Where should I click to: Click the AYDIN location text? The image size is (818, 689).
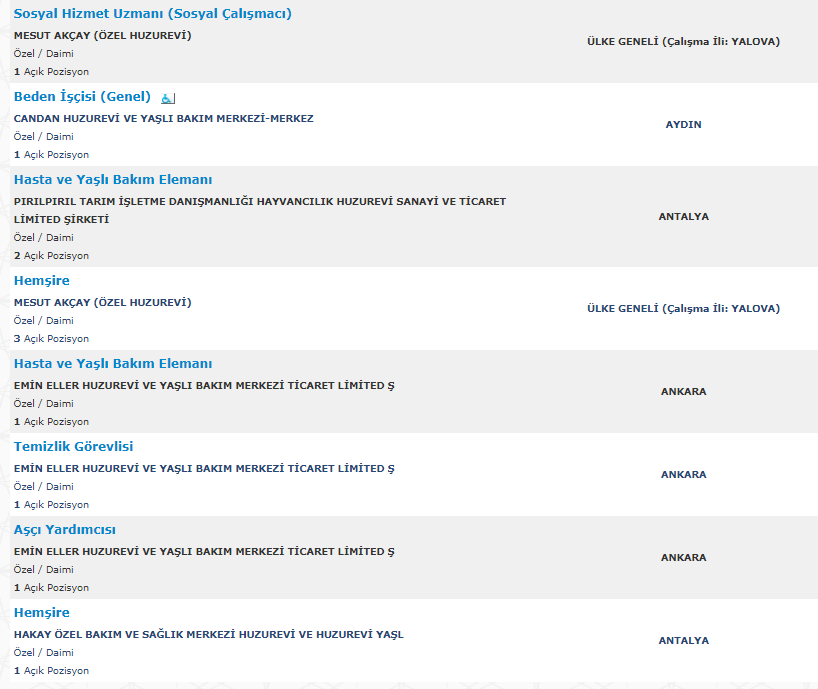[683, 125]
